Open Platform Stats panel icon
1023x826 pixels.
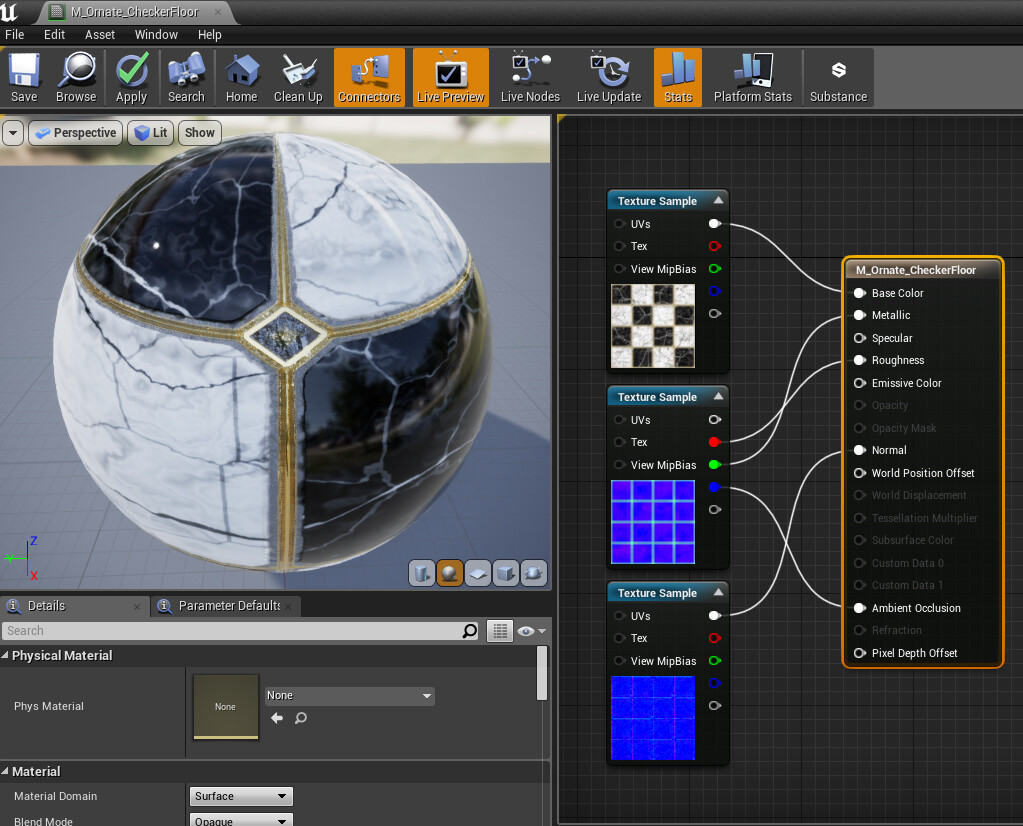[x=752, y=78]
